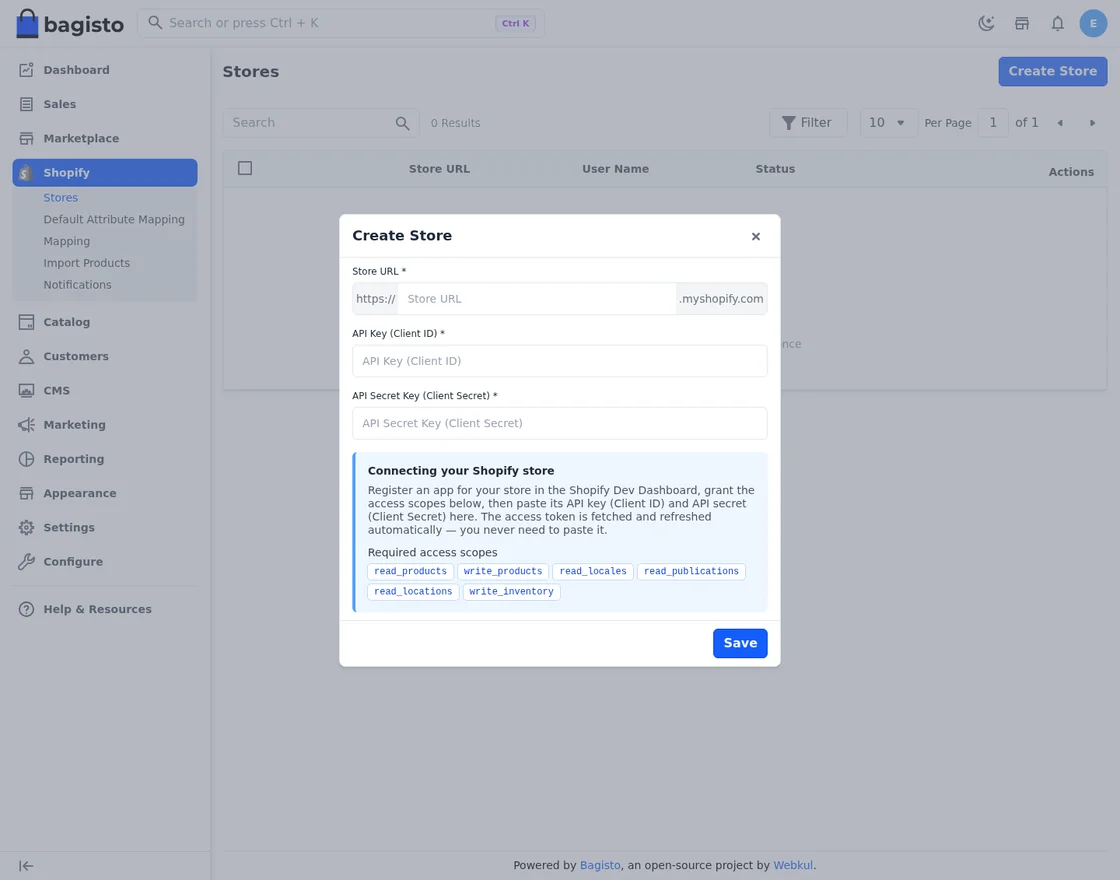Click the page number input
This screenshot has height=880, width=1120.
[993, 123]
